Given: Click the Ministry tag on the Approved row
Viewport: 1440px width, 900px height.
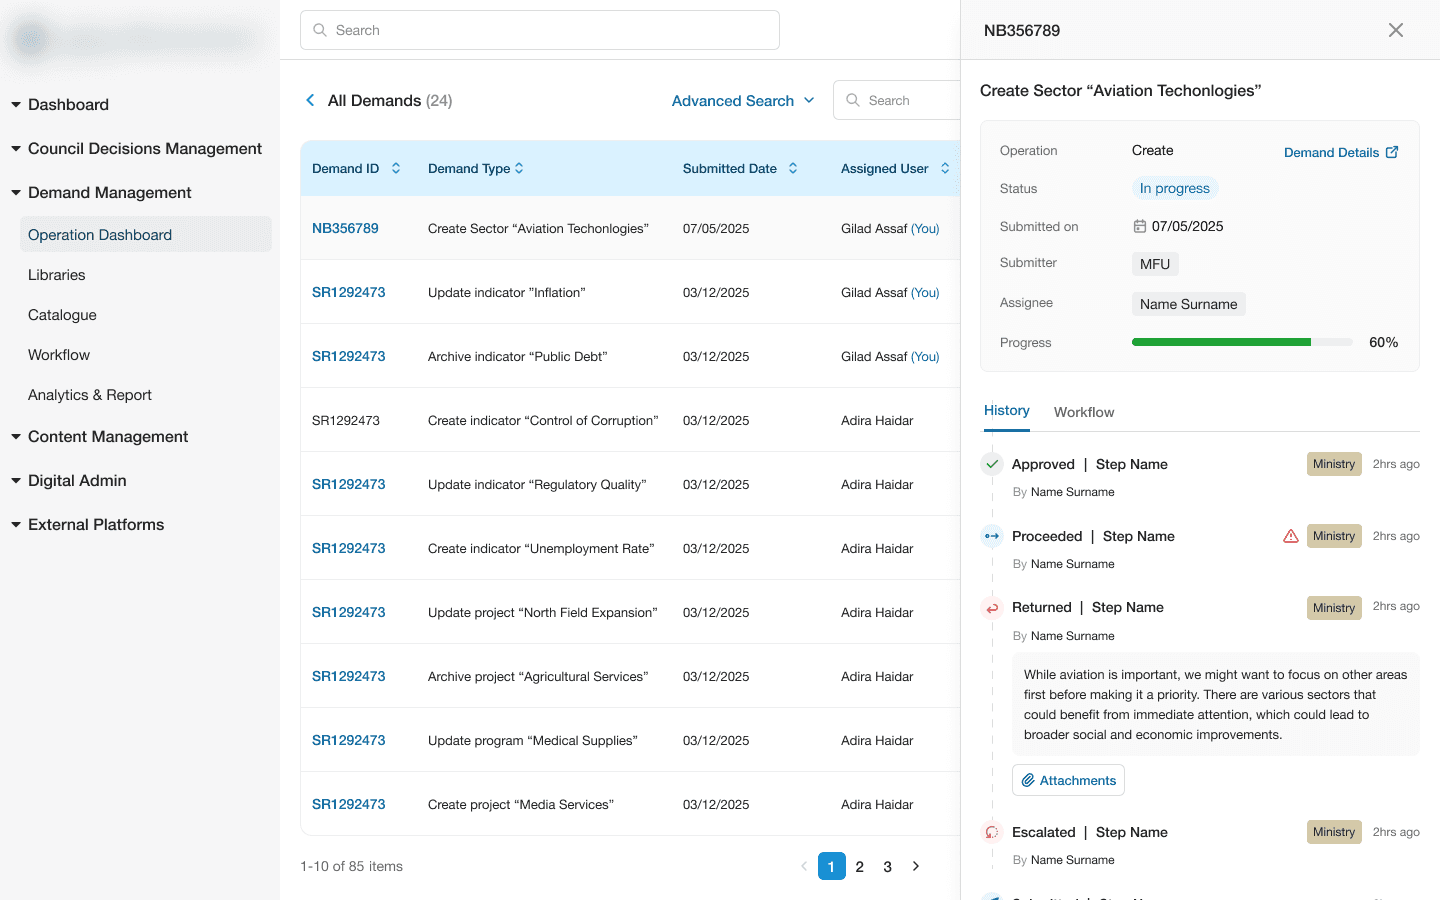Looking at the screenshot, I should [x=1334, y=464].
